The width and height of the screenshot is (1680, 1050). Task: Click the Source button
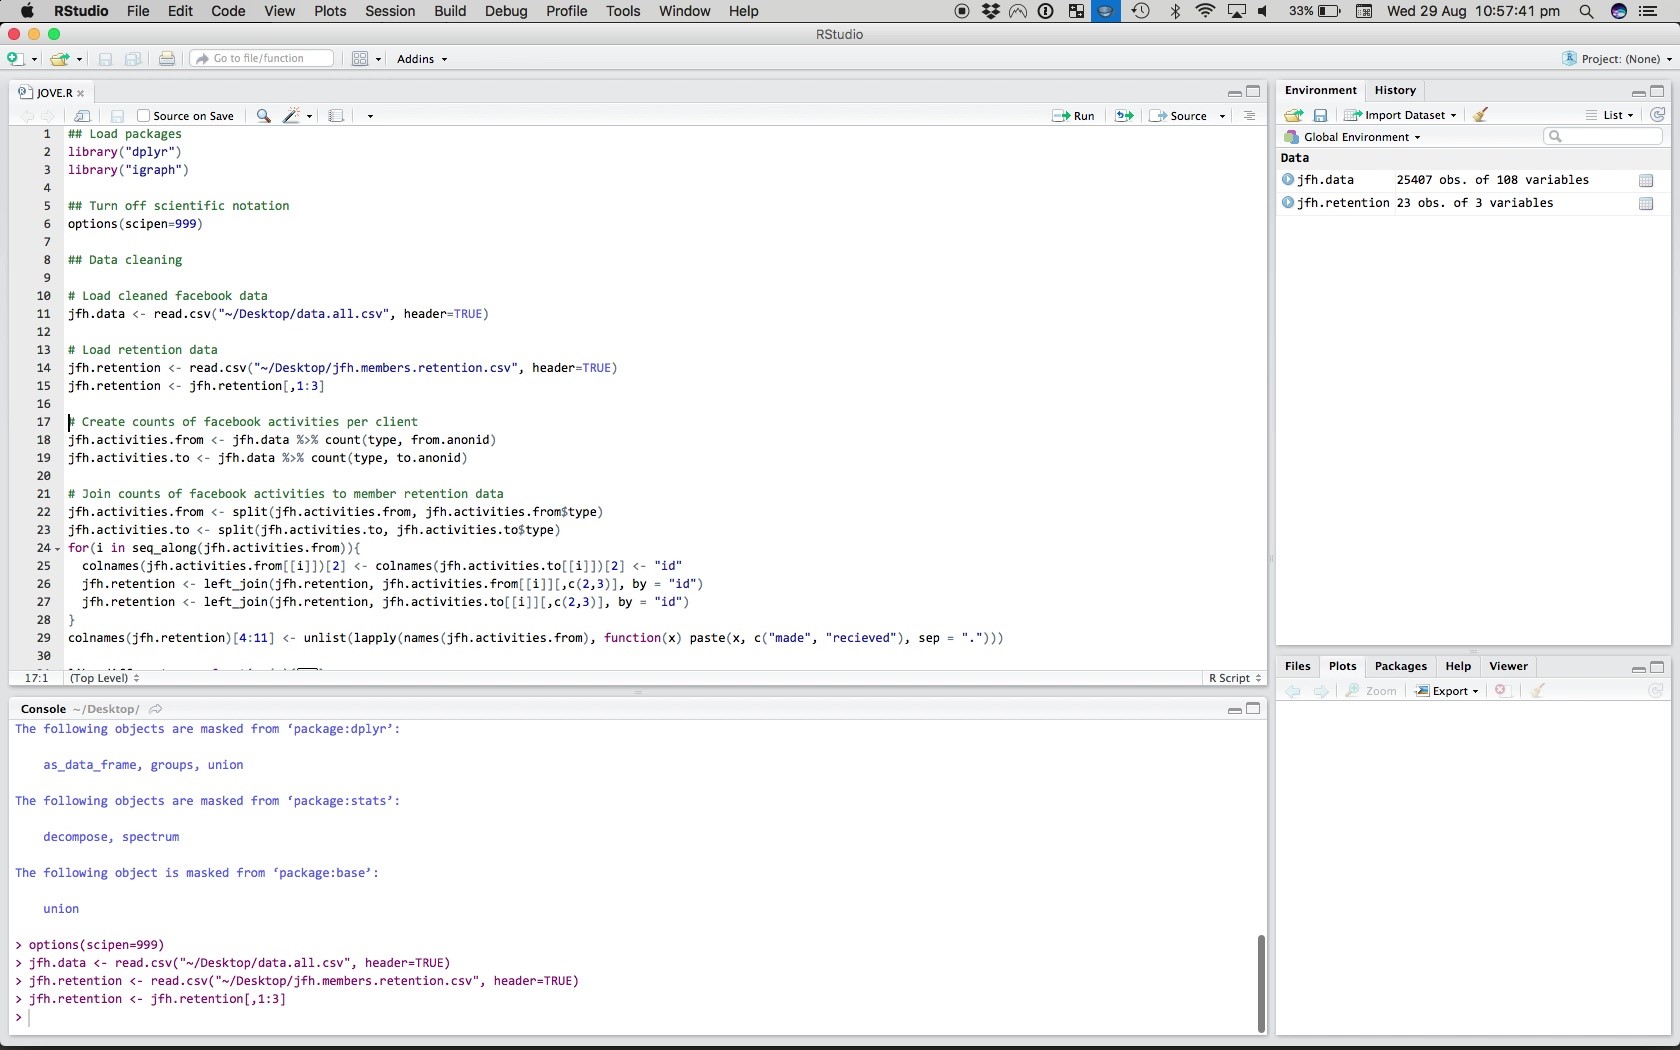tap(1180, 116)
